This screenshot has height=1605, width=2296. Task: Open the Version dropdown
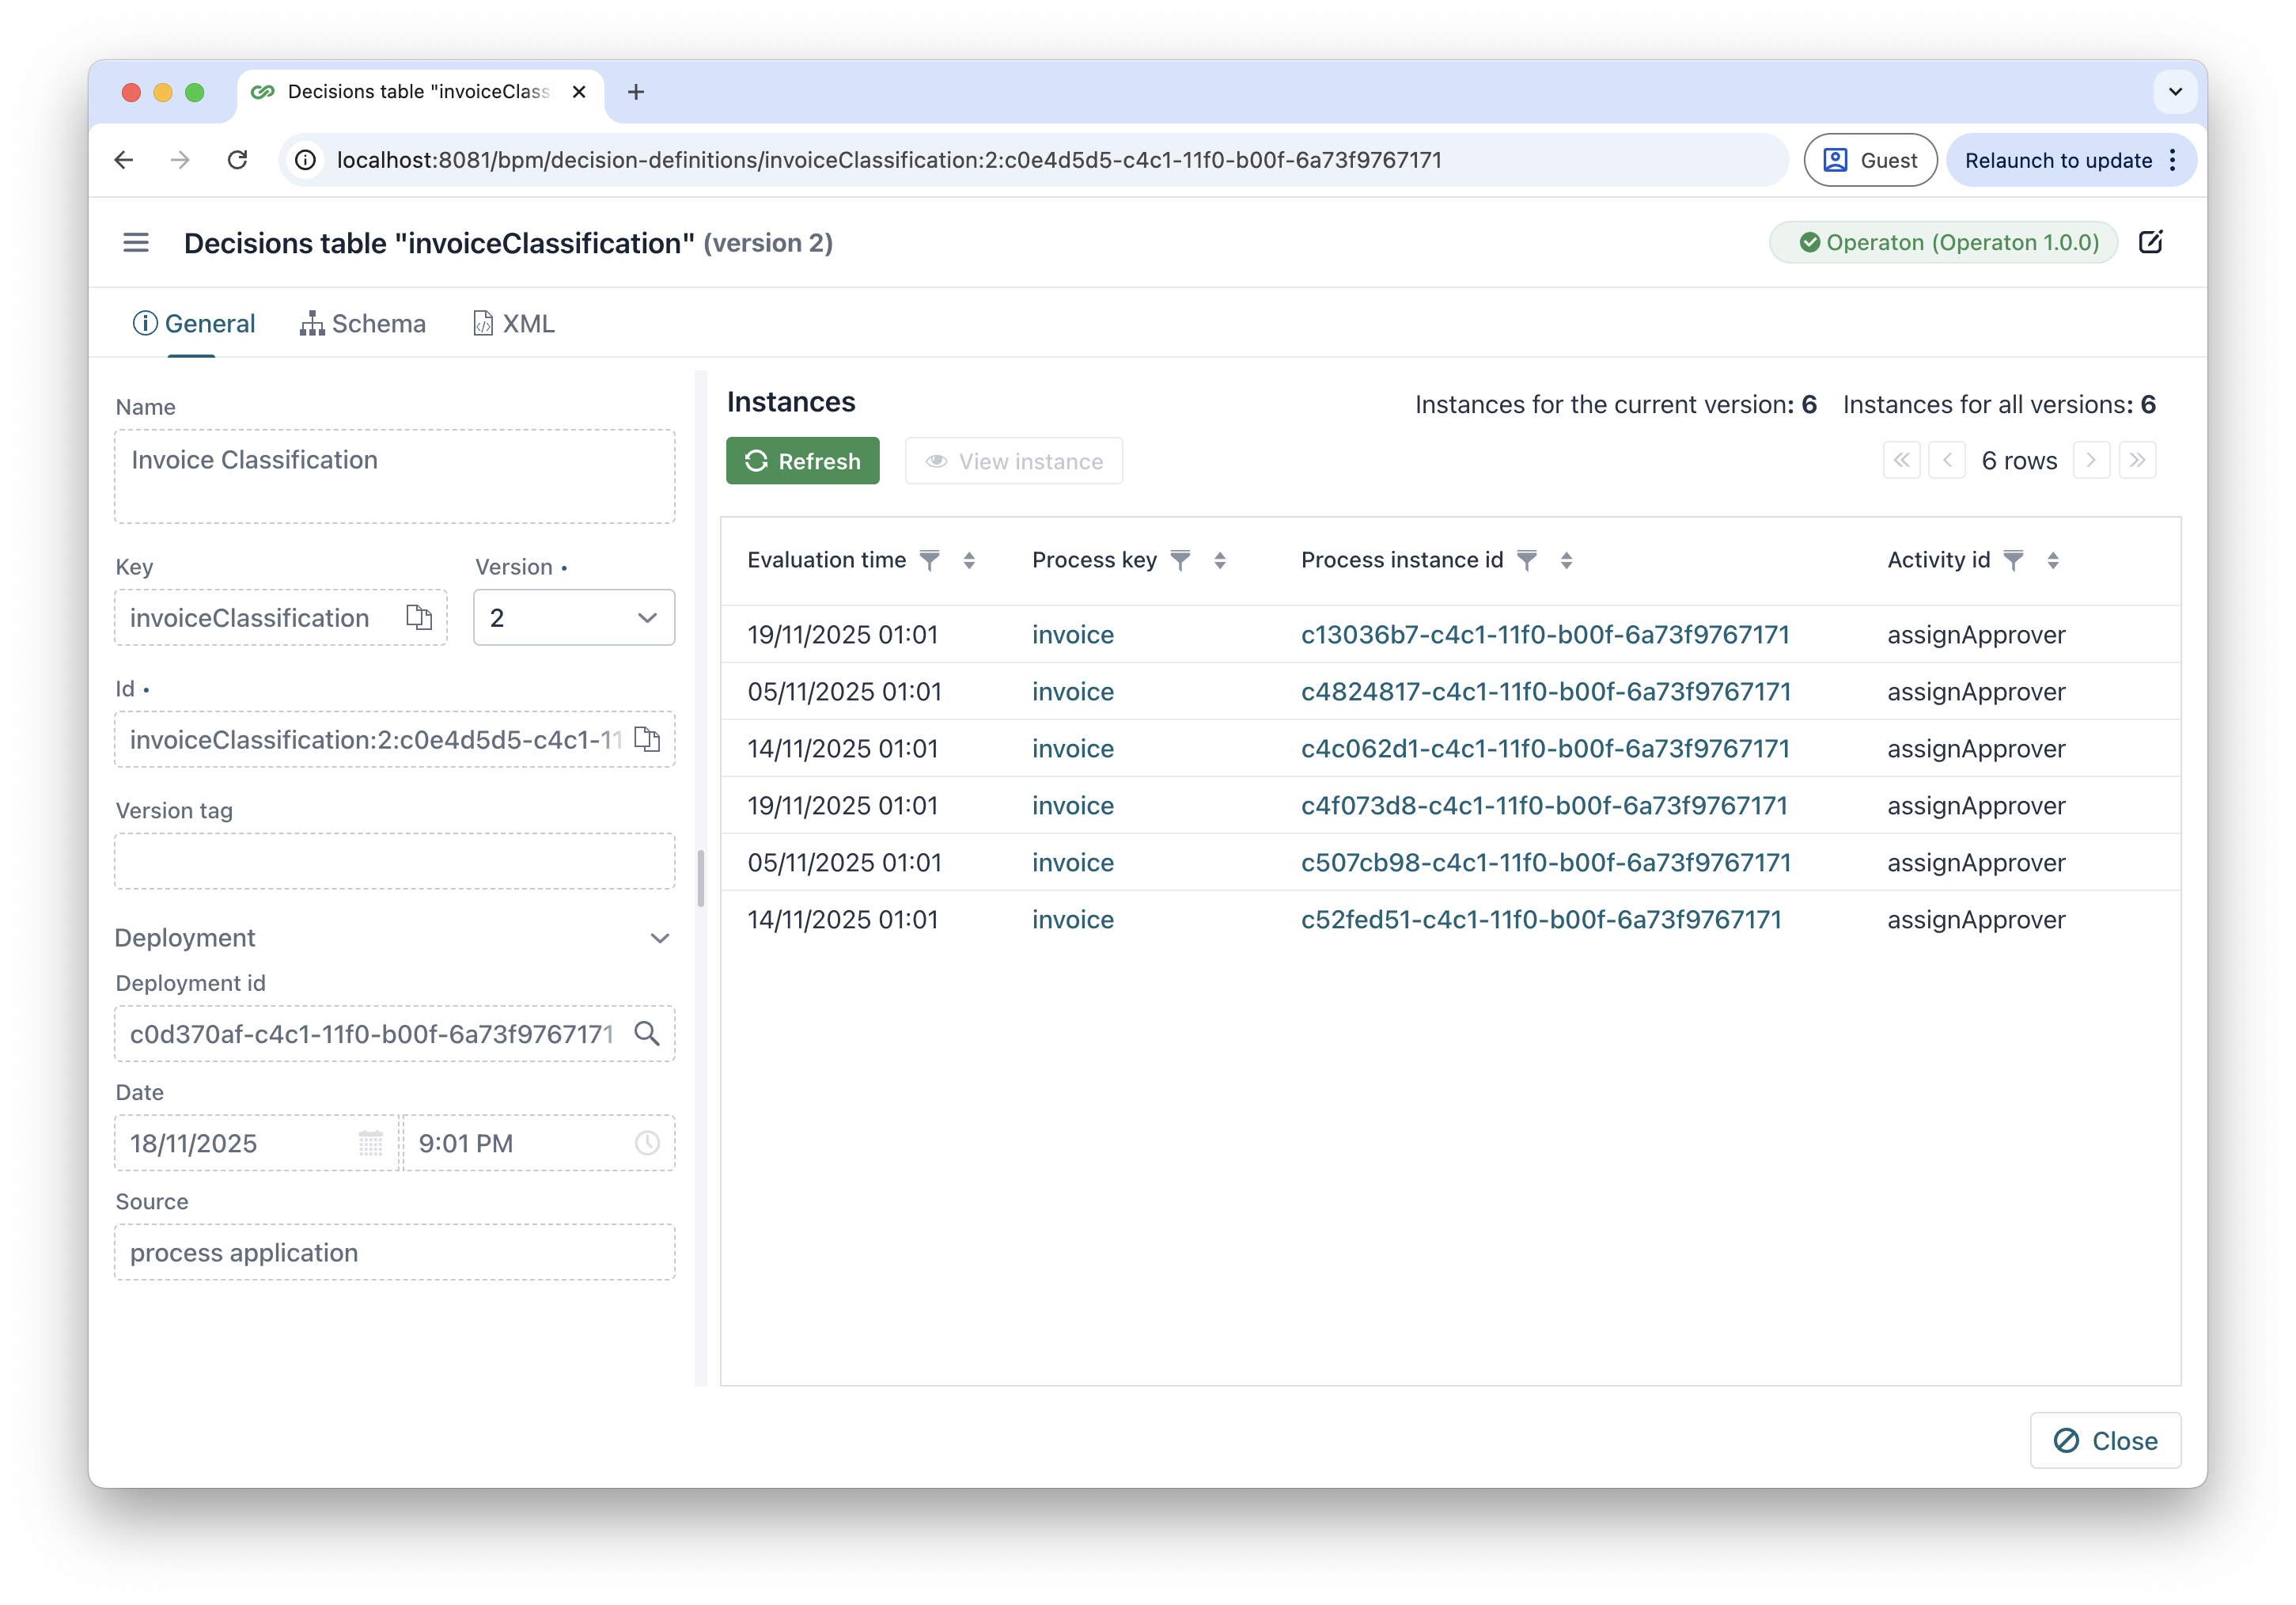tap(573, 618)
